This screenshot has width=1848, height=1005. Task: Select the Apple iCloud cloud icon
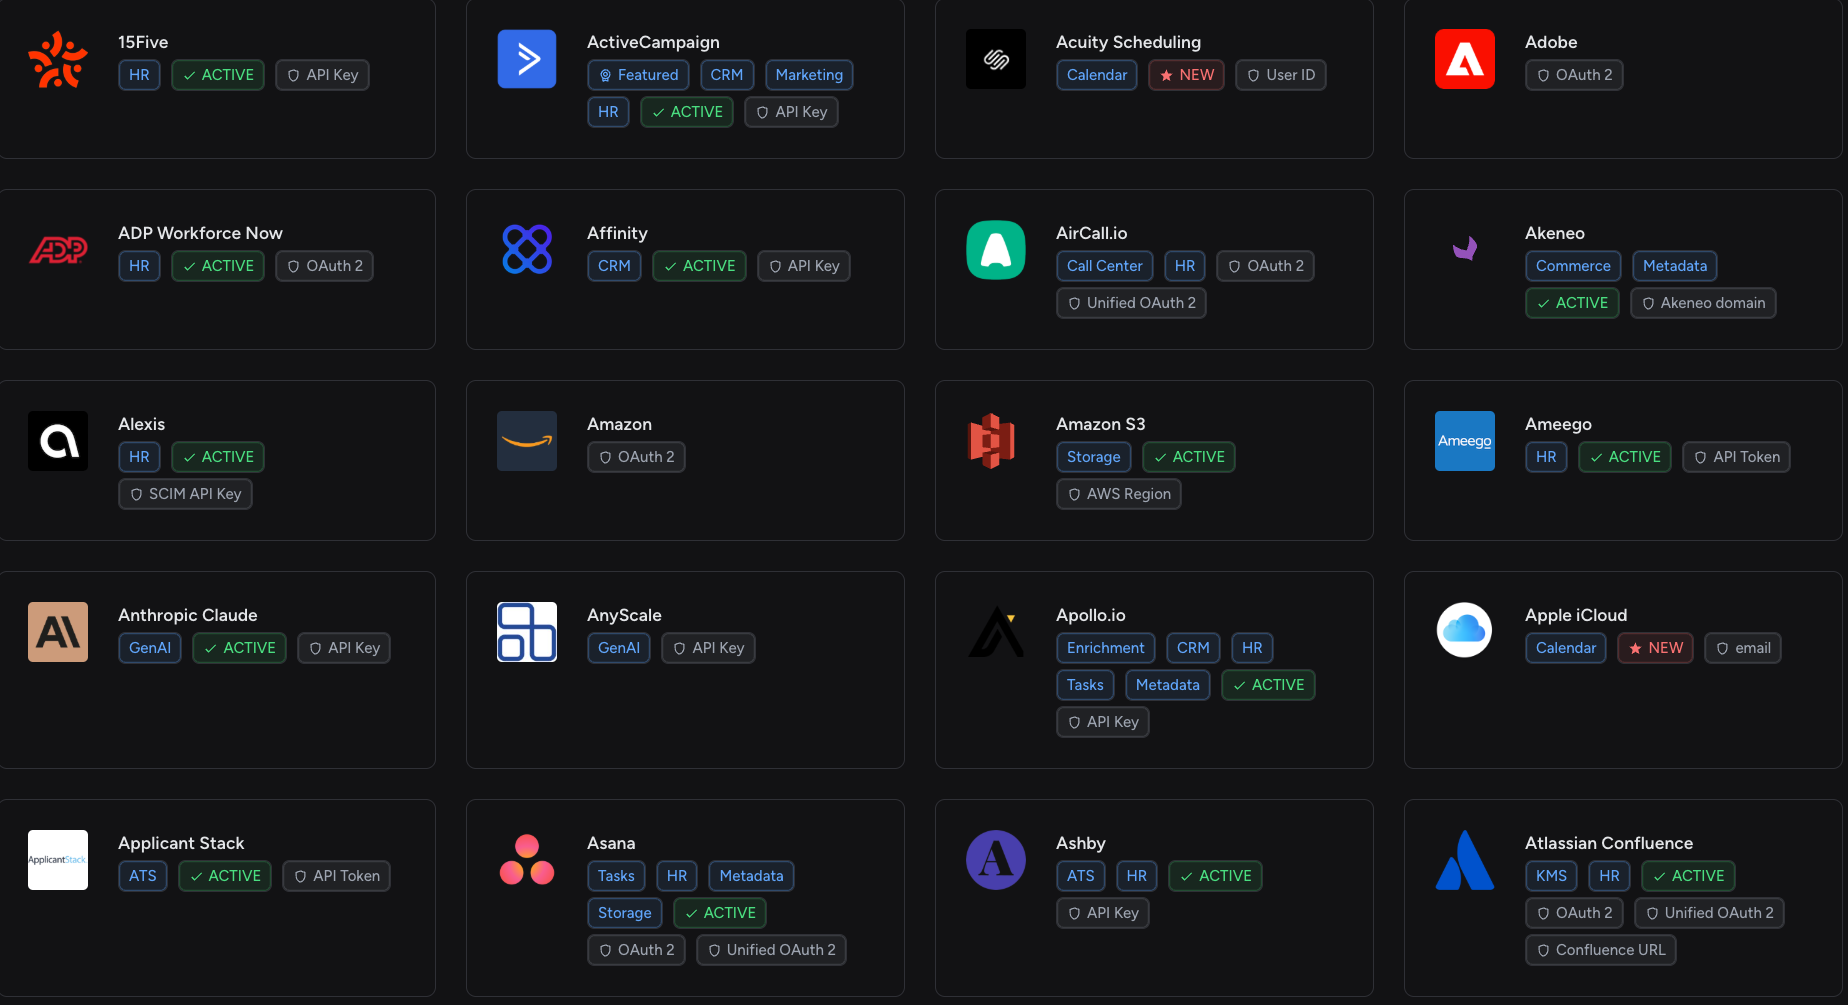1464,630
